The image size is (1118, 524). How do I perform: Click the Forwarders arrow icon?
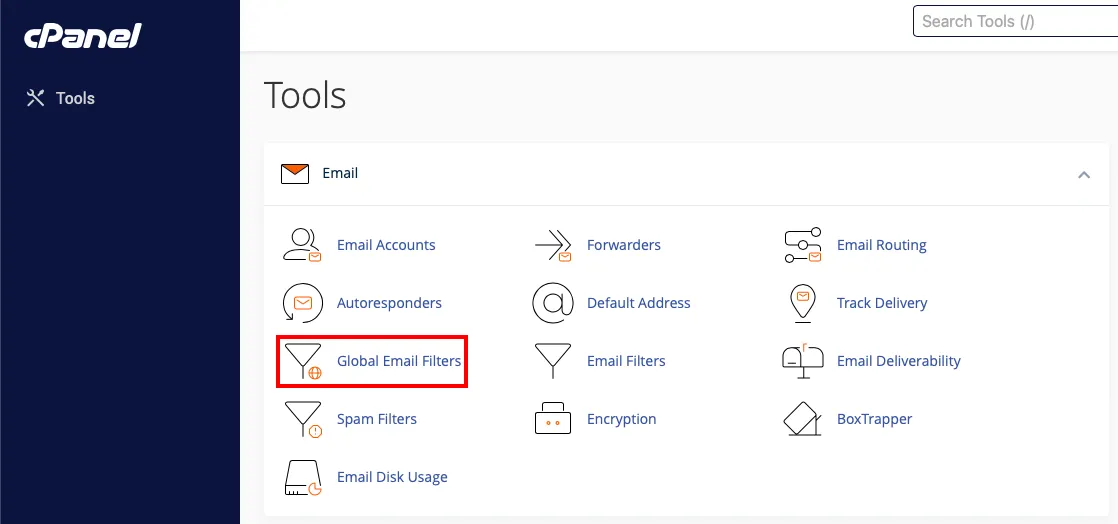pyautogui.click(x=553, y=246)
